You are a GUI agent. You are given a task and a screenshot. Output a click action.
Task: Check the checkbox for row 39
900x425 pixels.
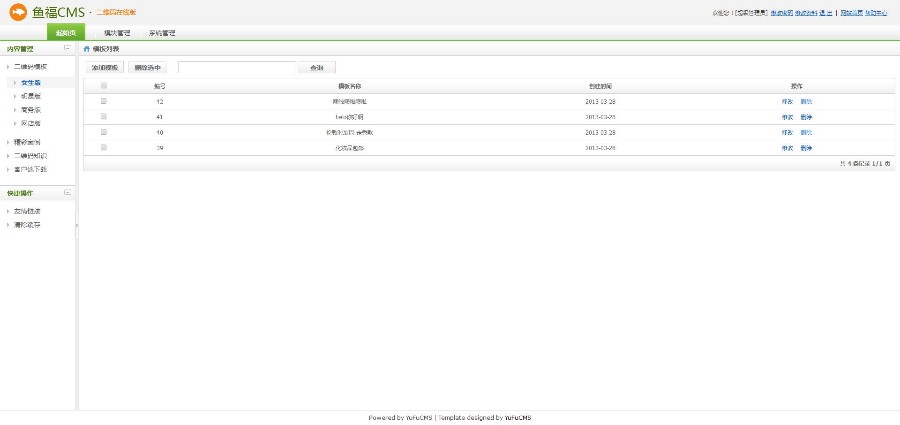point(104,148)
